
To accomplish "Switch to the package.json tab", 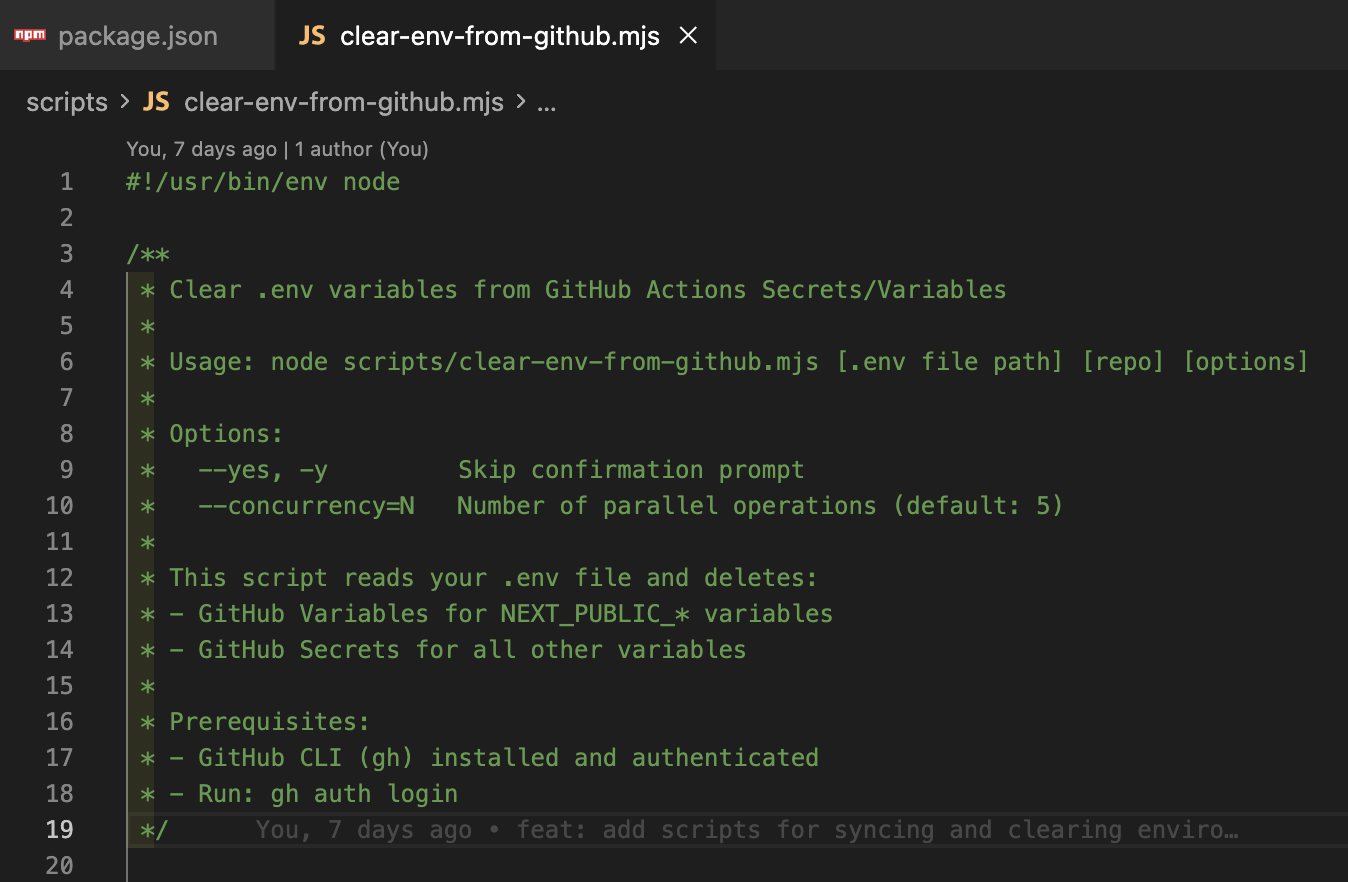I will 137,37.
